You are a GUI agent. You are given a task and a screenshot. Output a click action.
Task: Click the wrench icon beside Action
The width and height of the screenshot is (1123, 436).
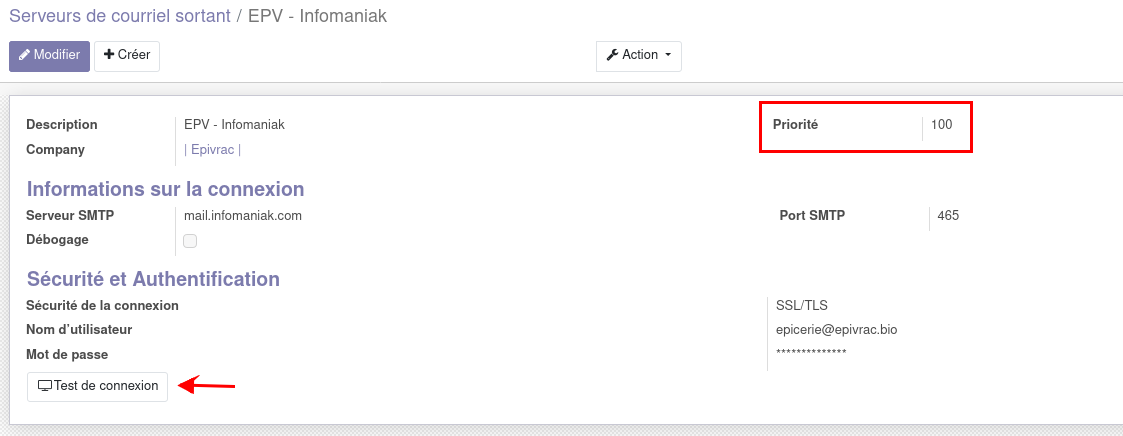point(612,55)
